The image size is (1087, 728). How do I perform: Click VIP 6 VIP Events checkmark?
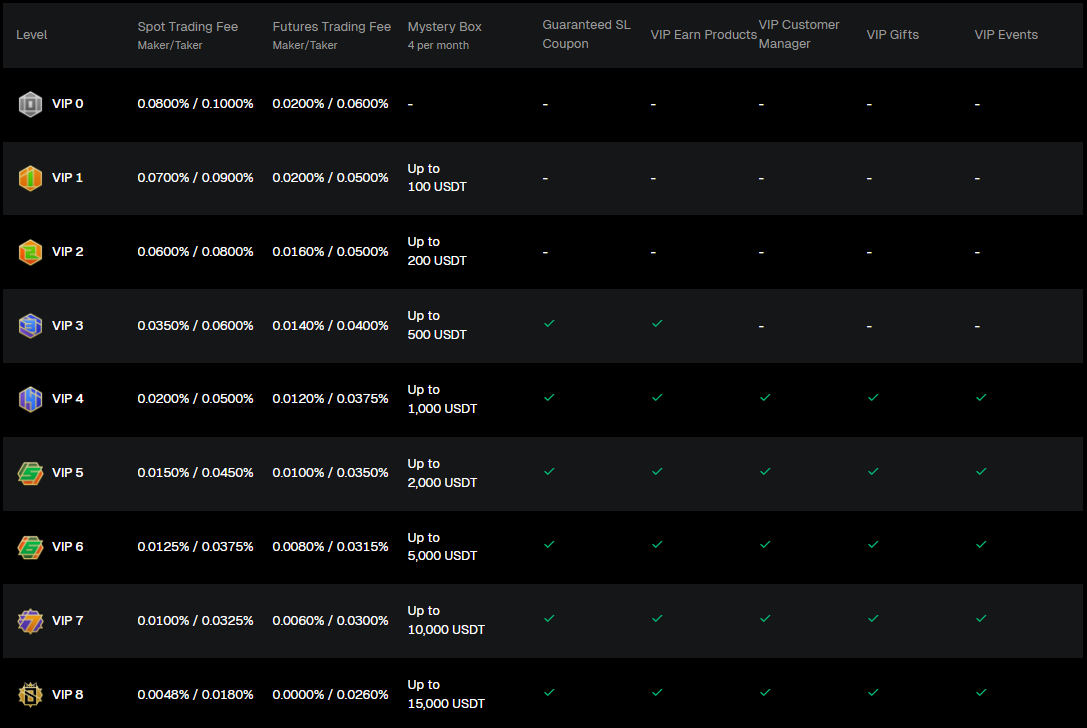pyautogui.click(x=981, y=545)
